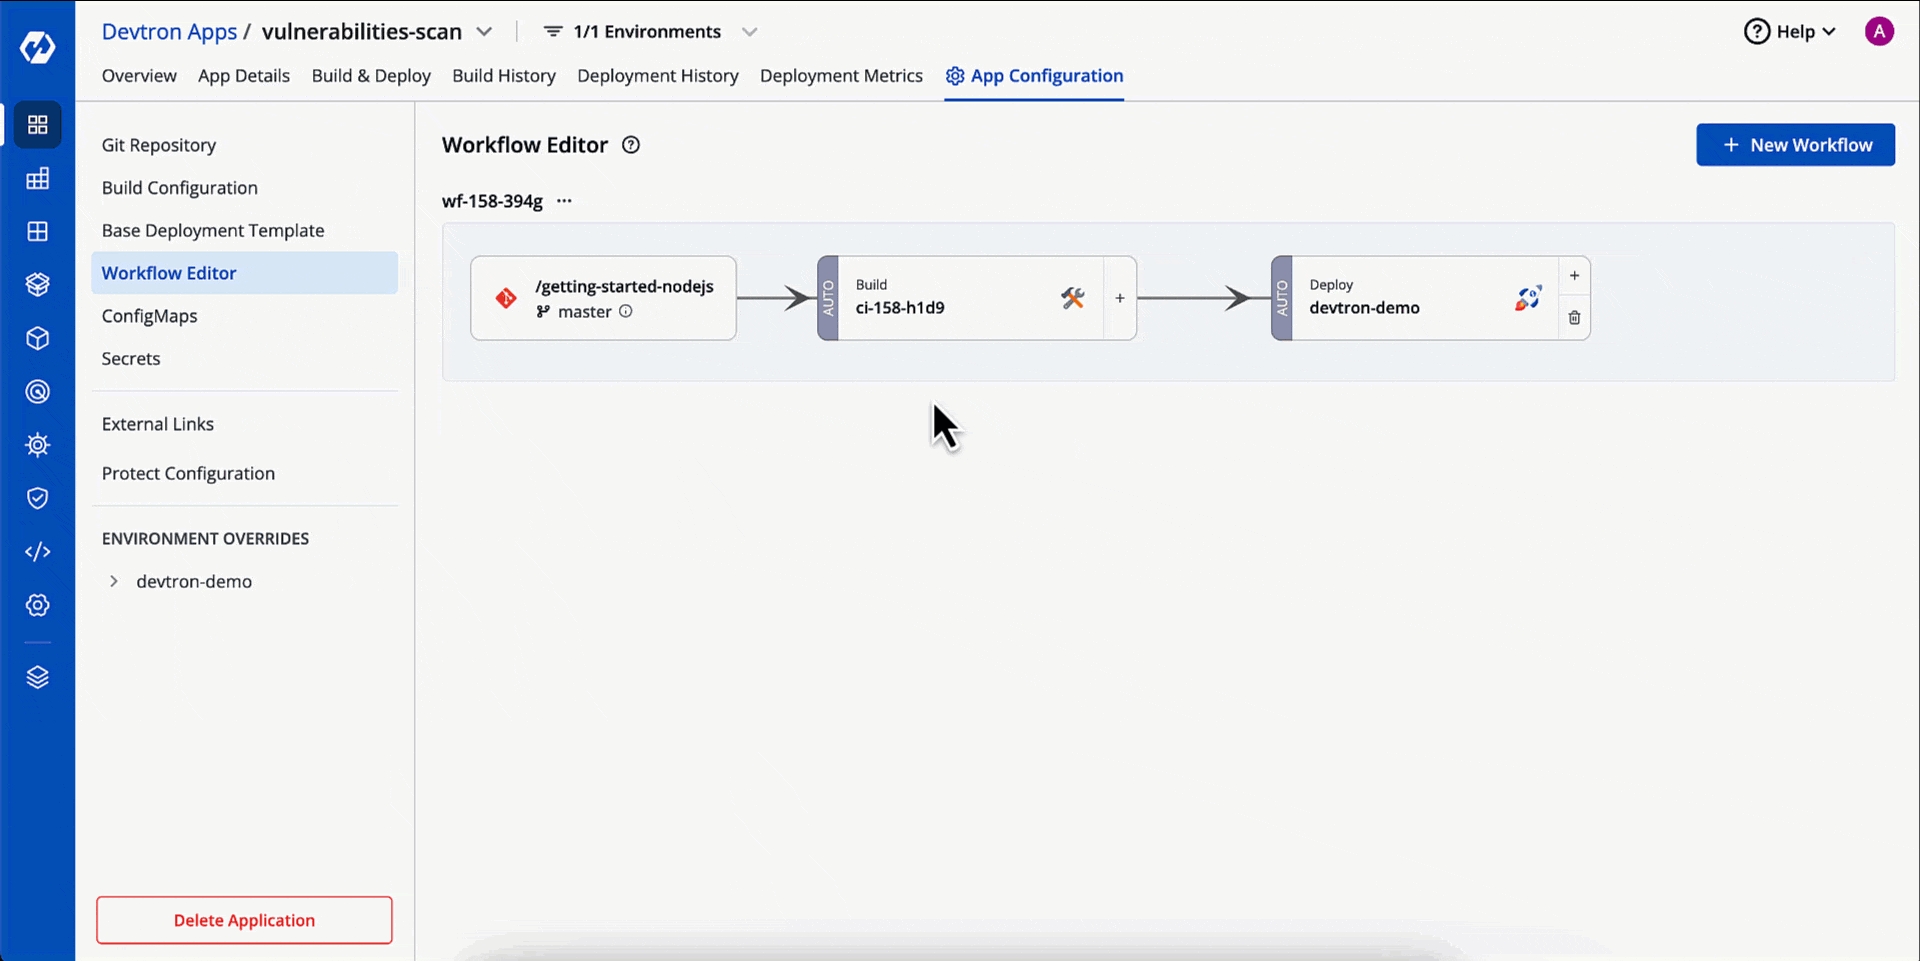Open the stacked-boxes Chart Store sidebar icon

point(38,285)
